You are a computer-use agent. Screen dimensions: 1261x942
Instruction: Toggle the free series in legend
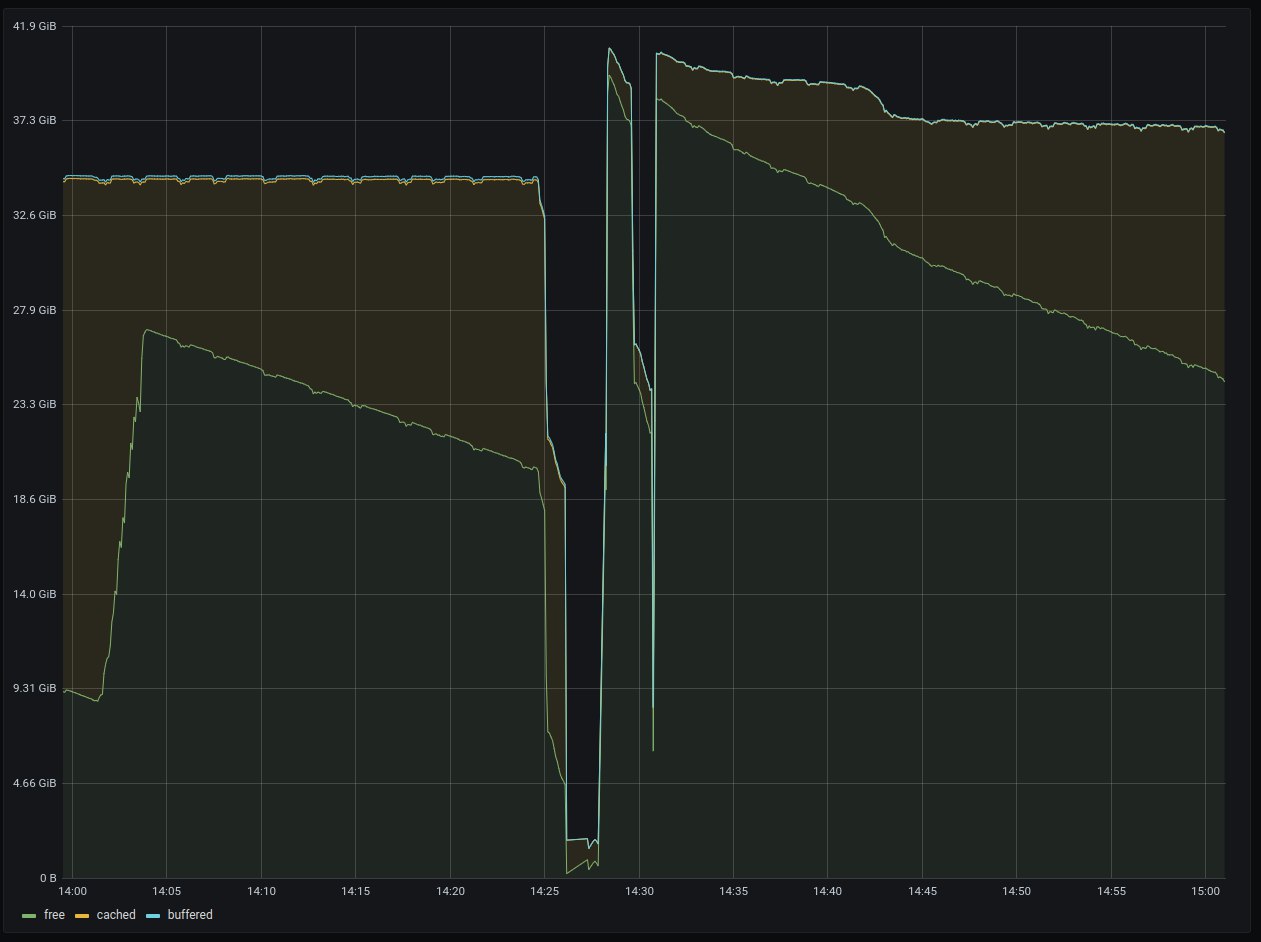(x=54, y=915)
